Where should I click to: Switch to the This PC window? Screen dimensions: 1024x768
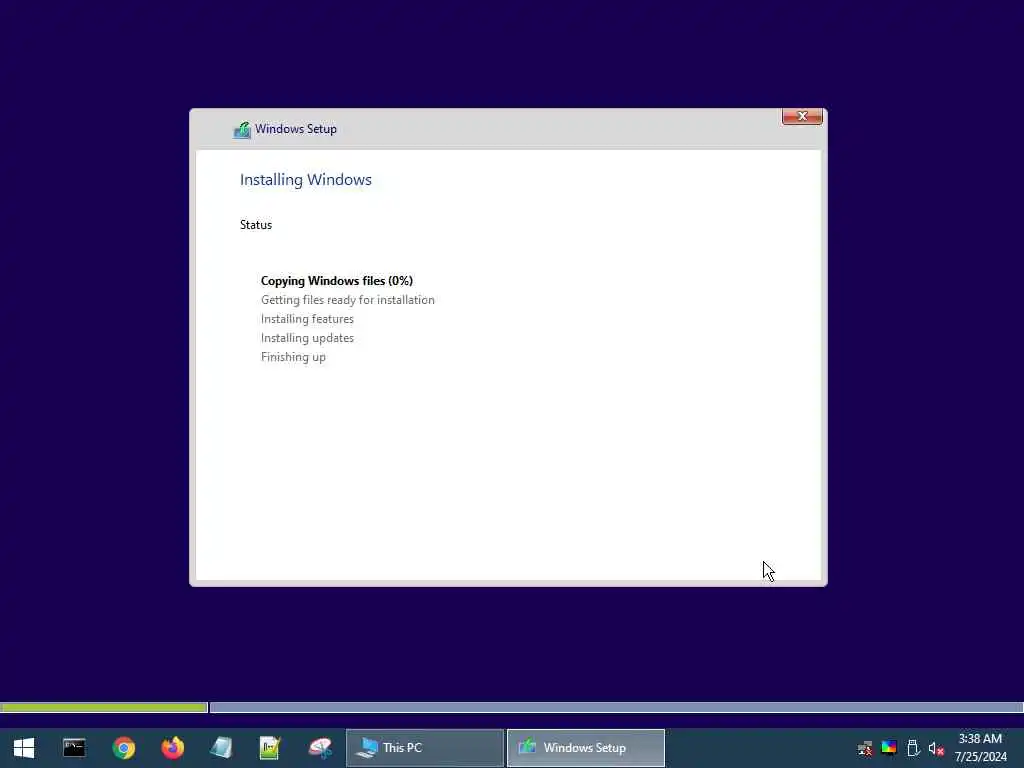pos(425,748)
